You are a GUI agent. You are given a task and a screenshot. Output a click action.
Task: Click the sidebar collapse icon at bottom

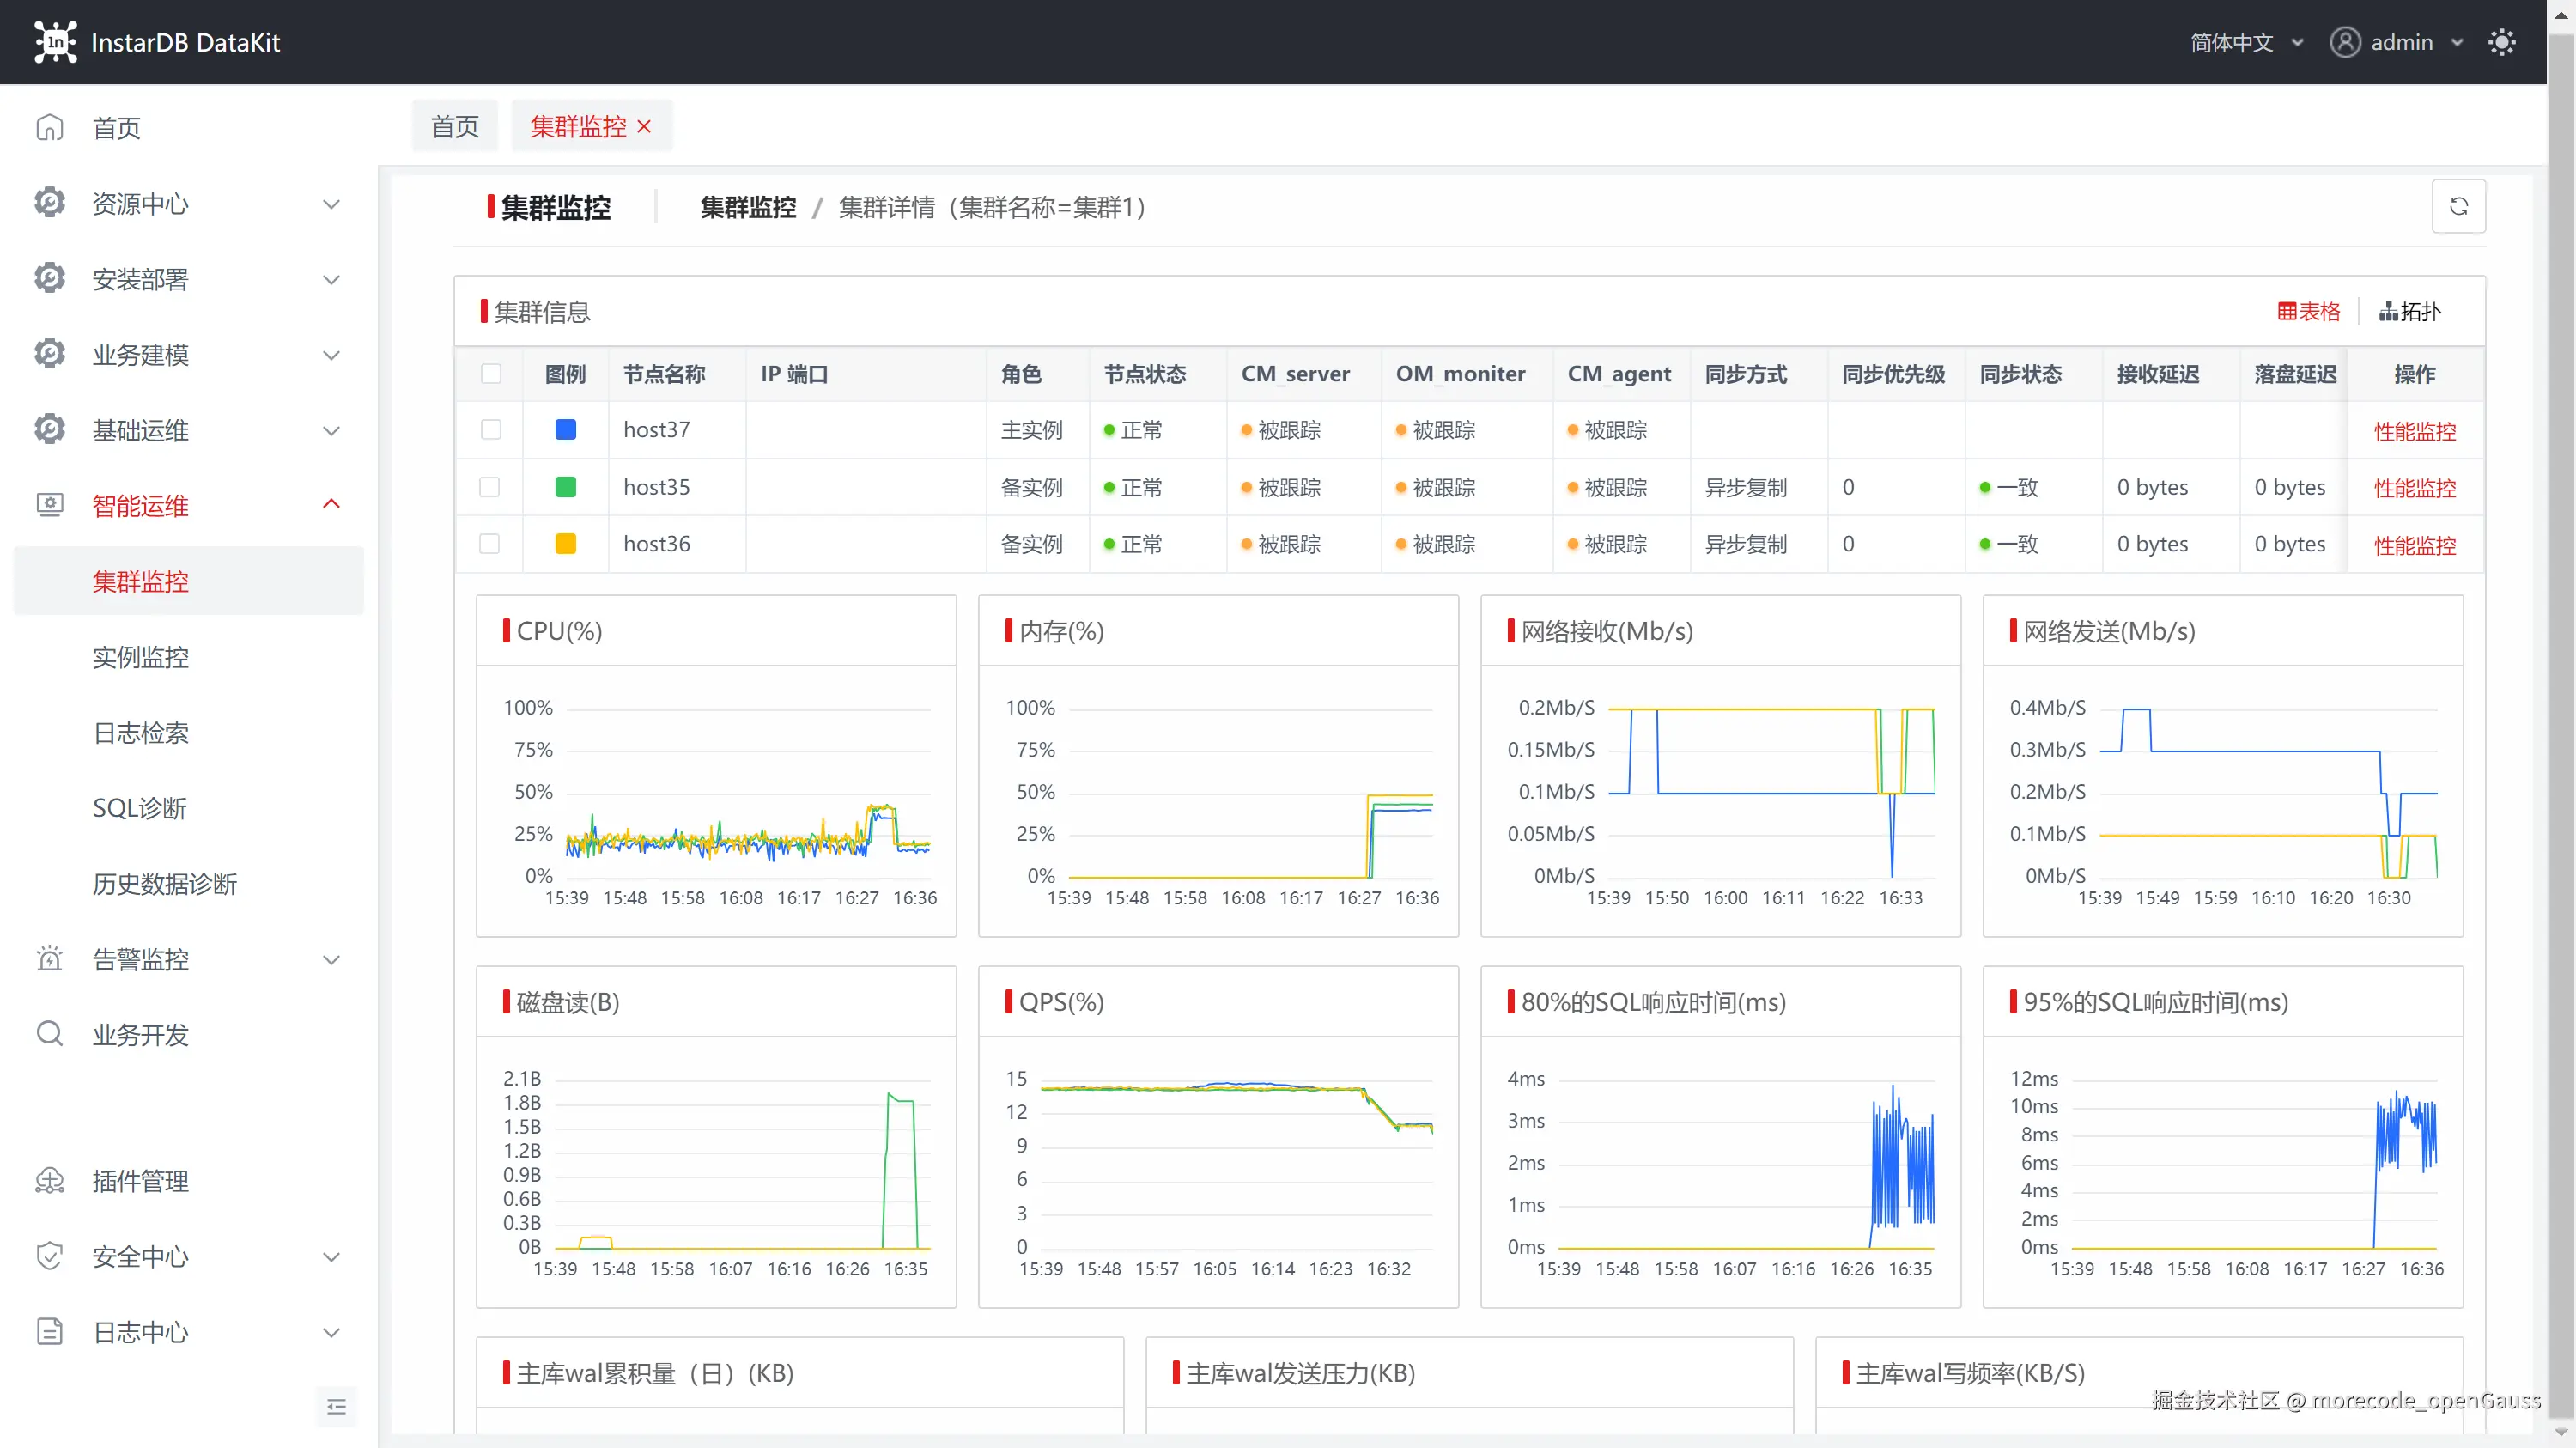[336, 1407]
